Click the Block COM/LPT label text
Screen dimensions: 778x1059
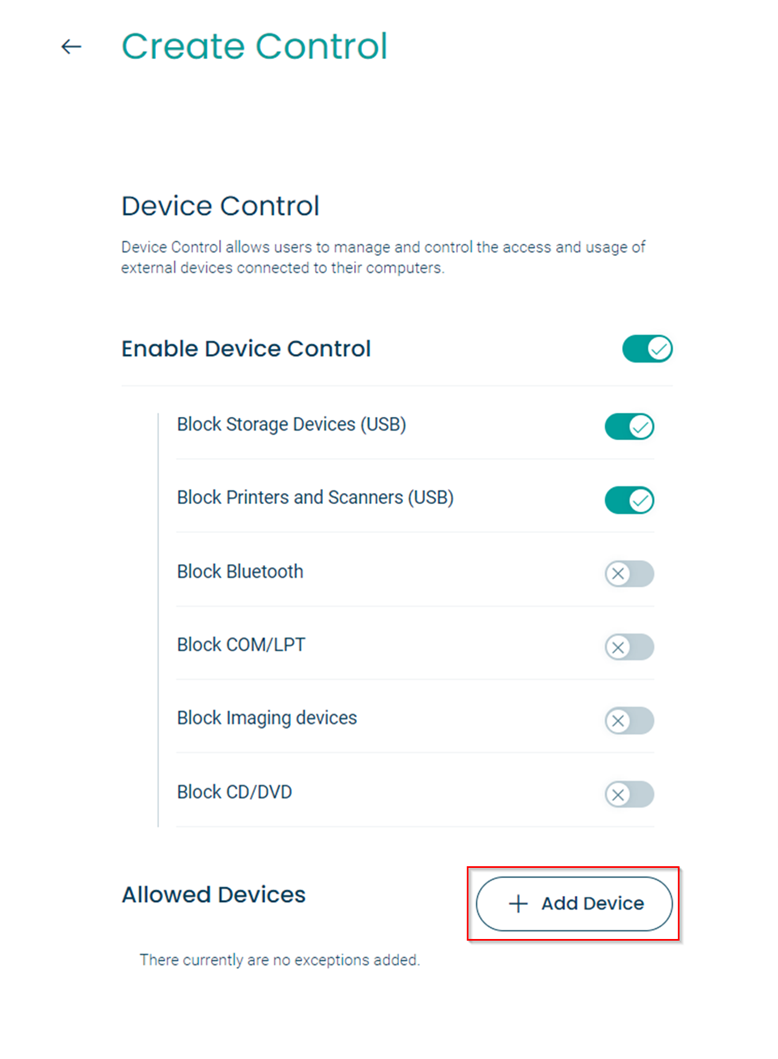241,645
